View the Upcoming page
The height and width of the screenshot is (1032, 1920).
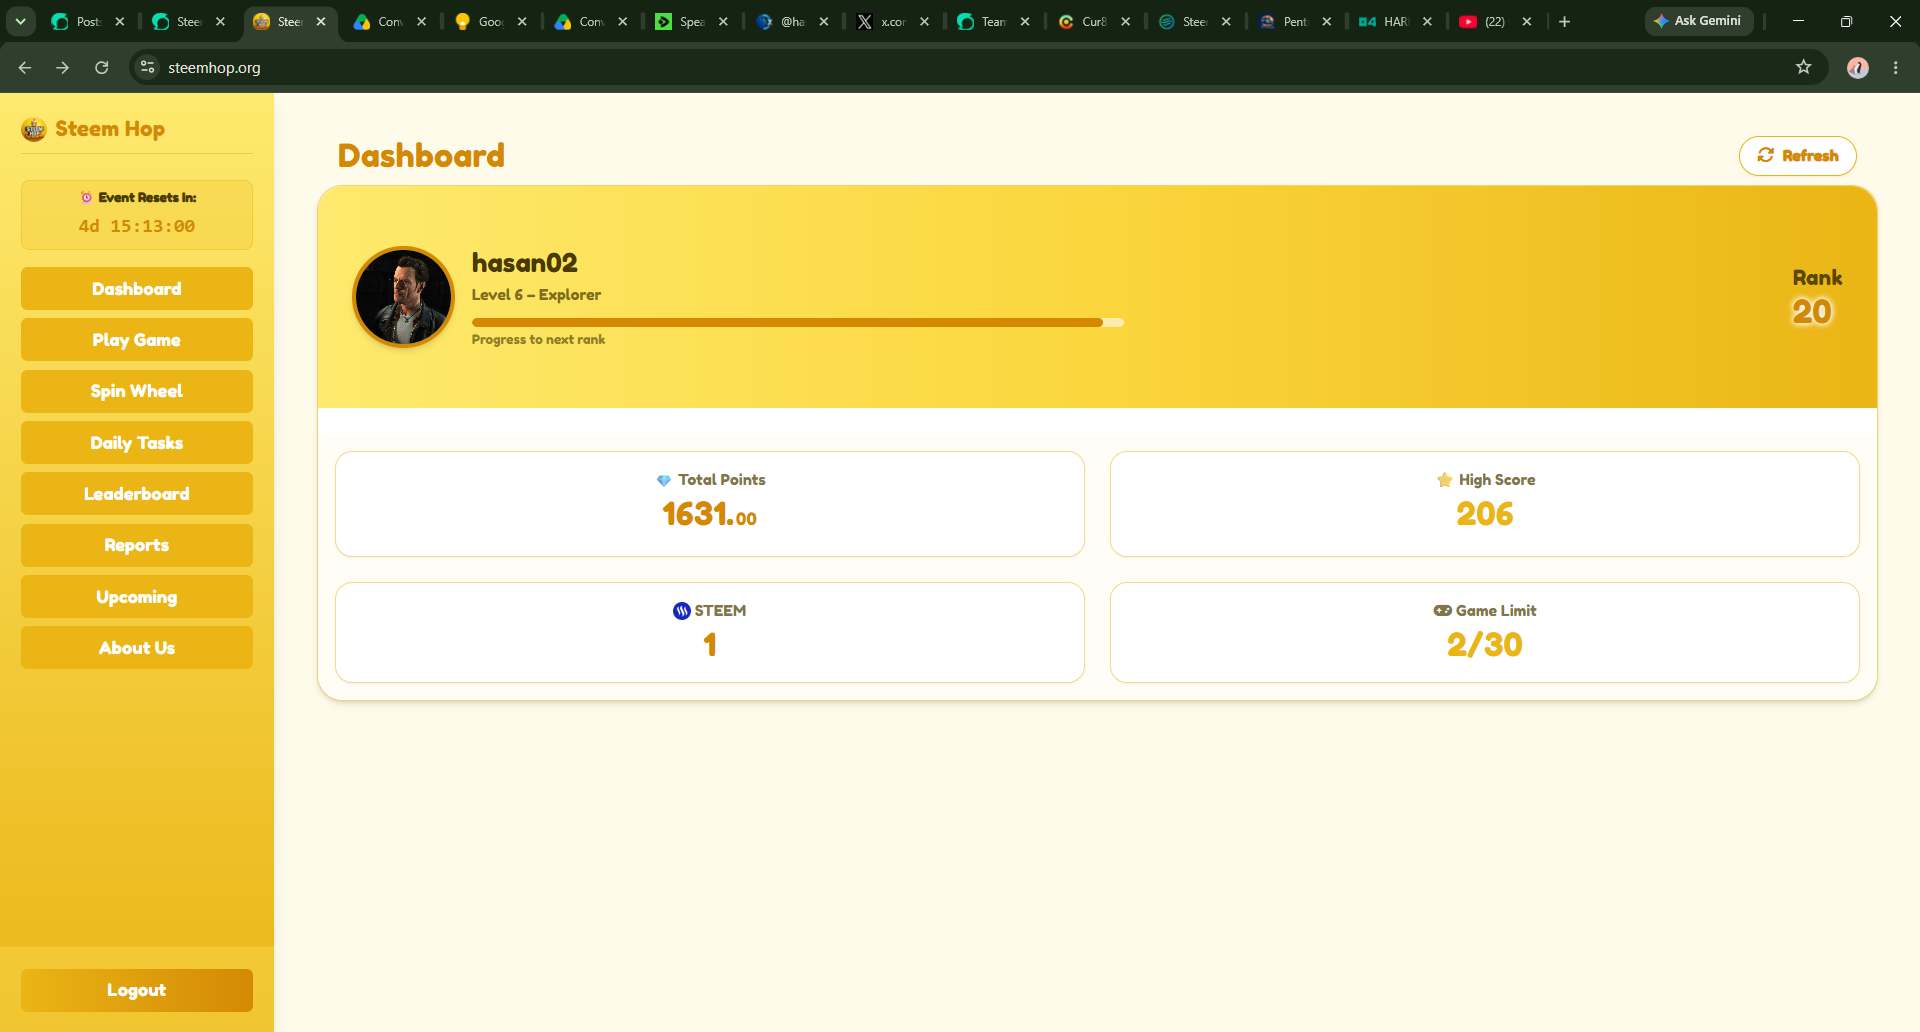[137, 597]
